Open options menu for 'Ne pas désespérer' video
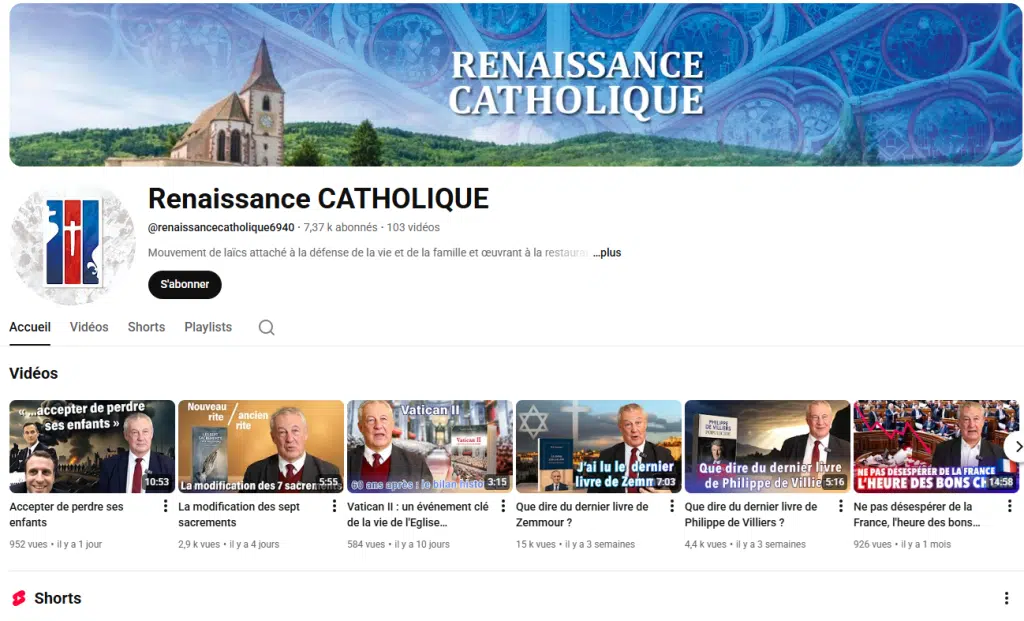The width and height of the screenshot is (1024, 621). pyautogui.click(x=1010, y=506)
